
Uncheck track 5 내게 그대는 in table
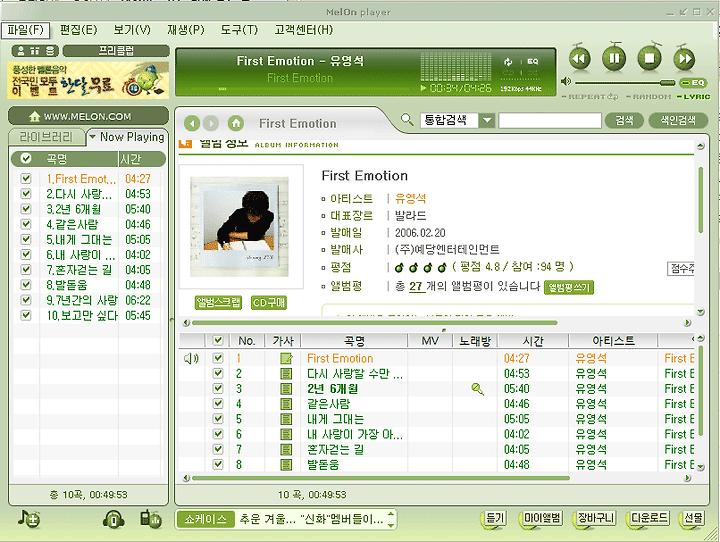(218, 419)
